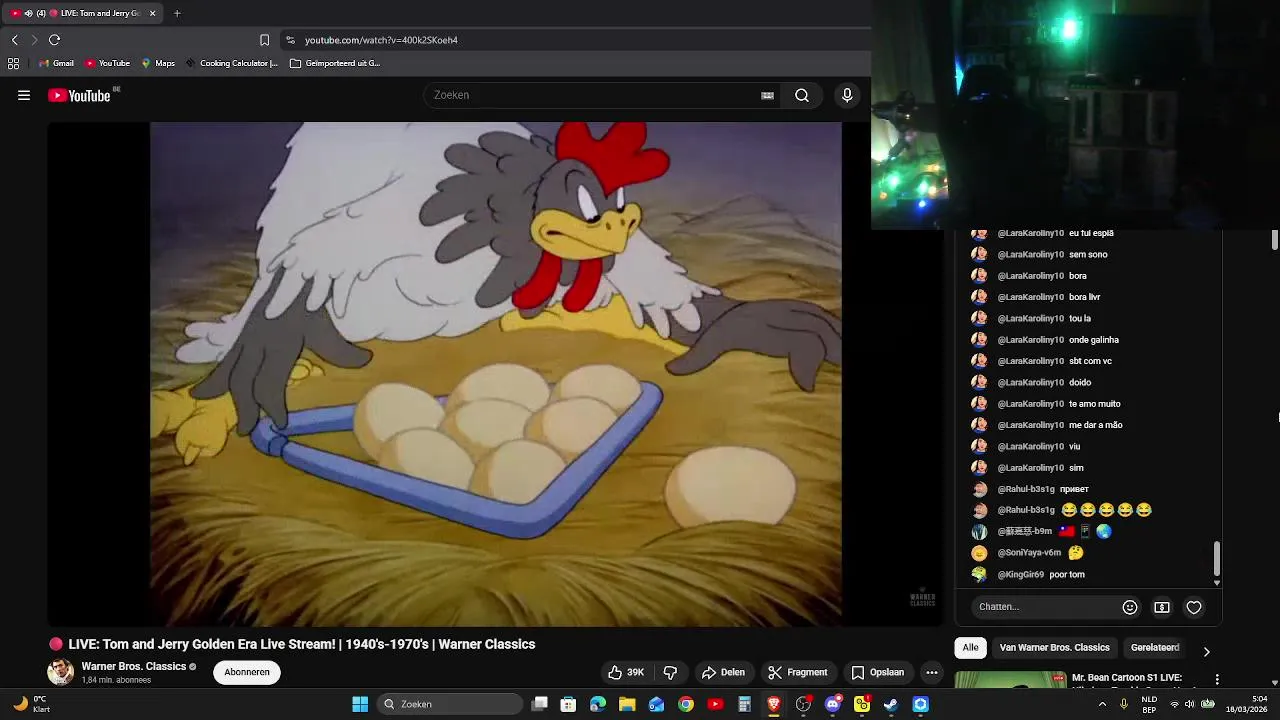Open Mr. Bean Cartoon S1 LIVE thumbnail

point(1010,680)
